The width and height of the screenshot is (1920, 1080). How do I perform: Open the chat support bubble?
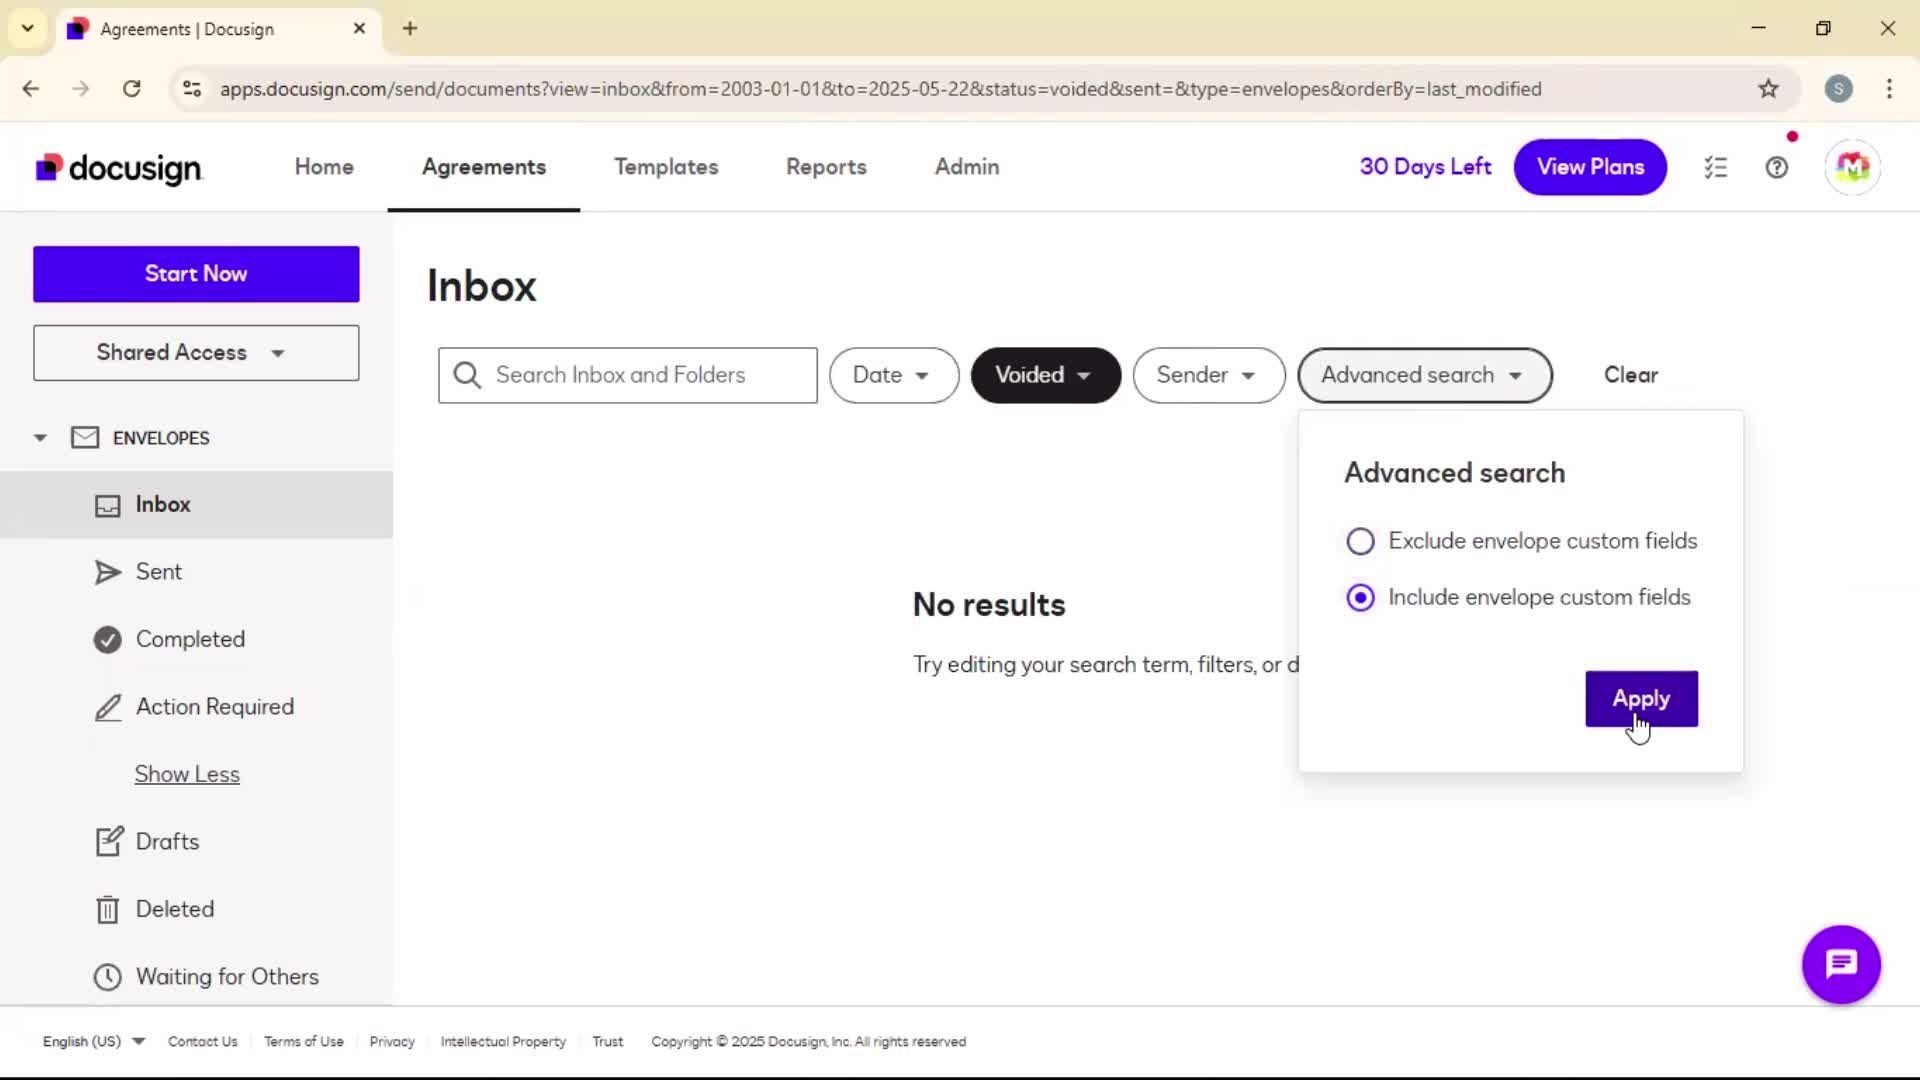(x=1841, y=964)
